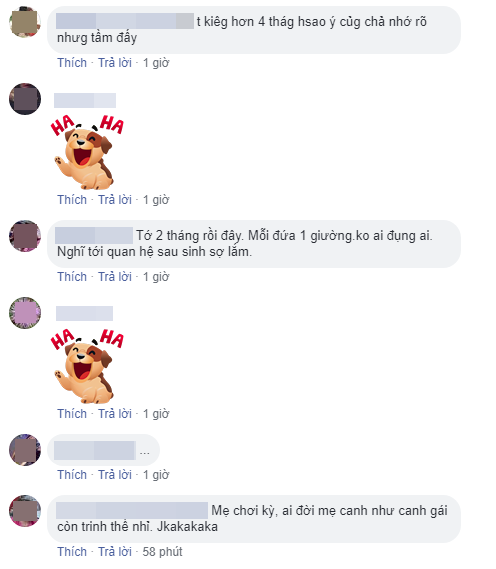
Task: Click blurred commenter name above second dog sticker
Action: (x=84, y=314)
